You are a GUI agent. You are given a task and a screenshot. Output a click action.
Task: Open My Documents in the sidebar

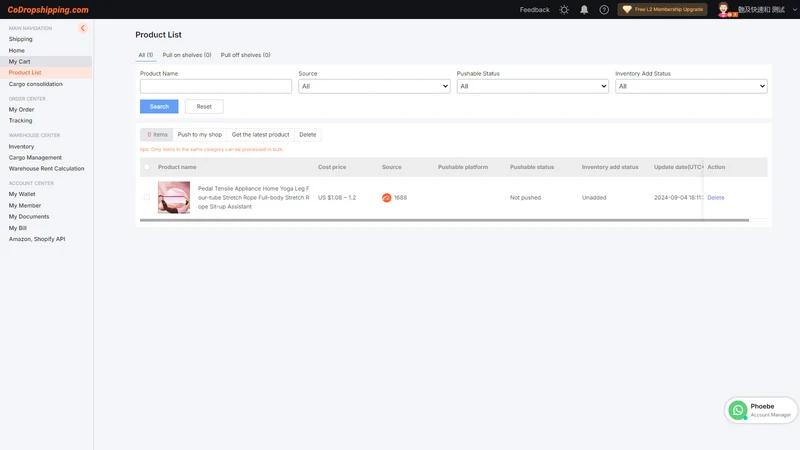29,217
